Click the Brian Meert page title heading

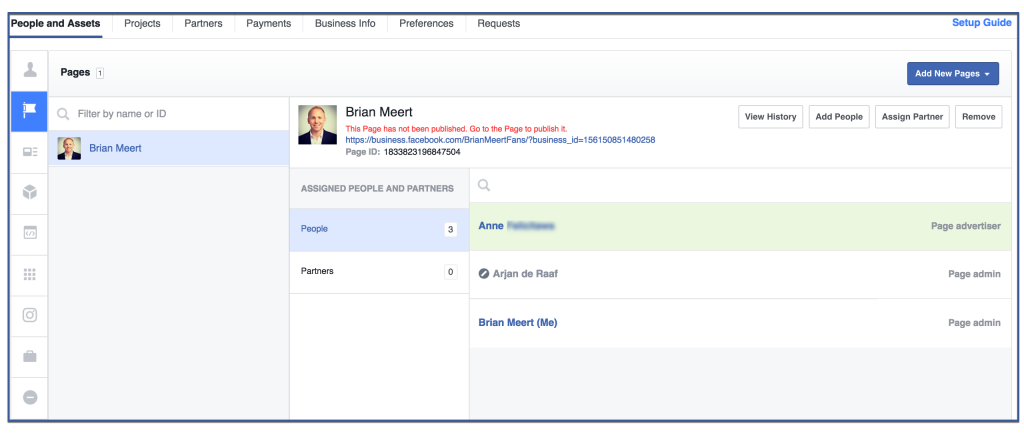click(379, 112)
